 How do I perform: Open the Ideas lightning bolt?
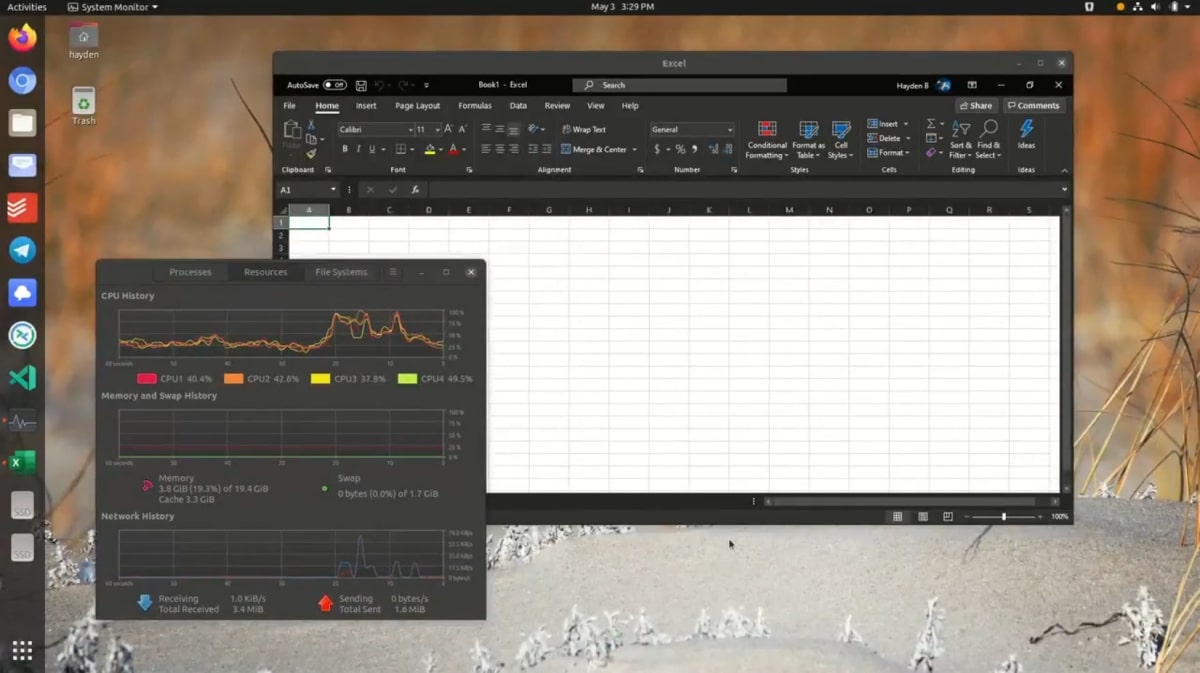[1026, 133]
